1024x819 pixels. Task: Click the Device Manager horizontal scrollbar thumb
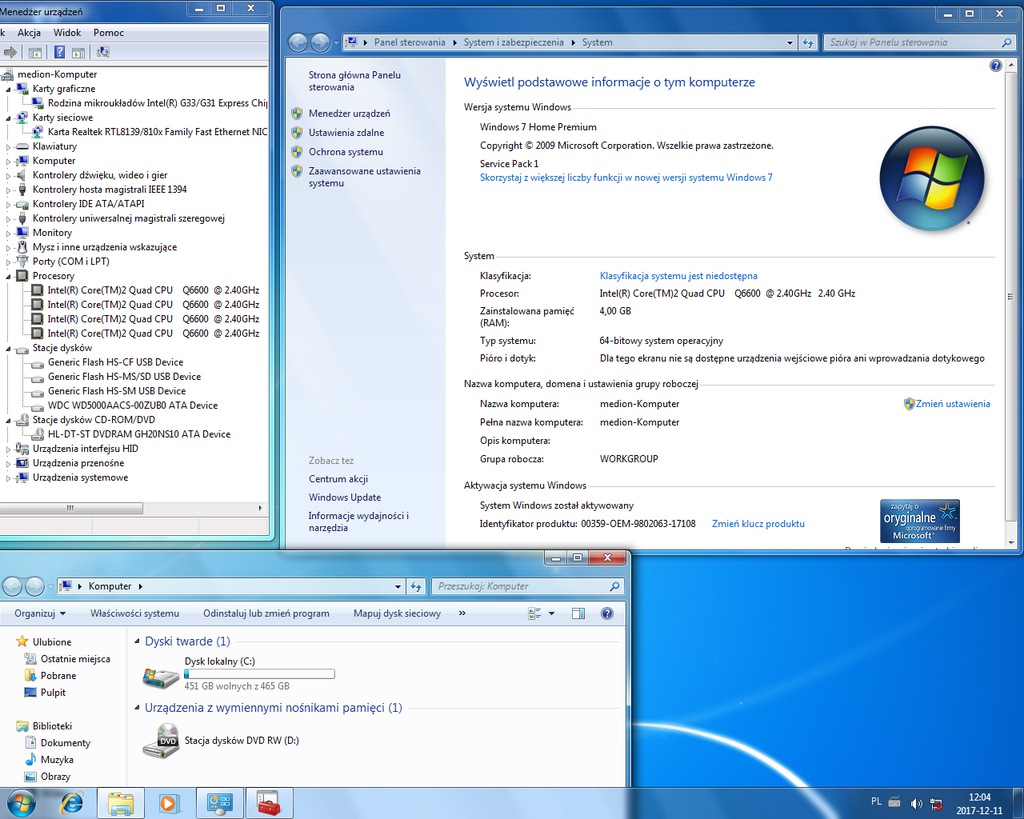[x=71, y=508]
